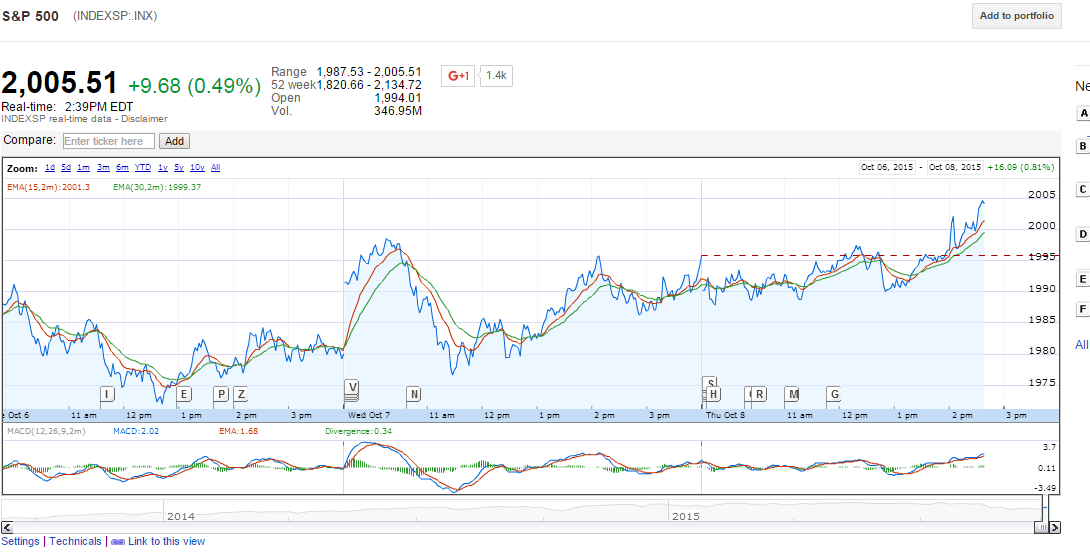Open news flag E on the chart
This screenshot has width=1090, height=556.
click(x=183, y=394)
